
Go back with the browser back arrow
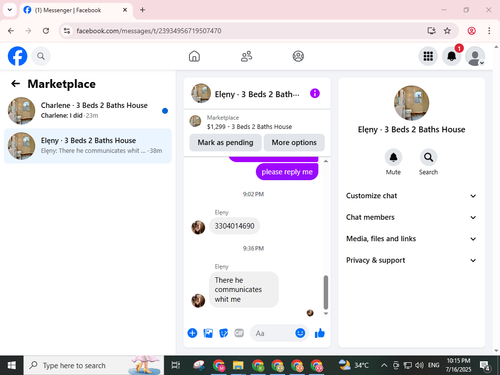[11, 31]
